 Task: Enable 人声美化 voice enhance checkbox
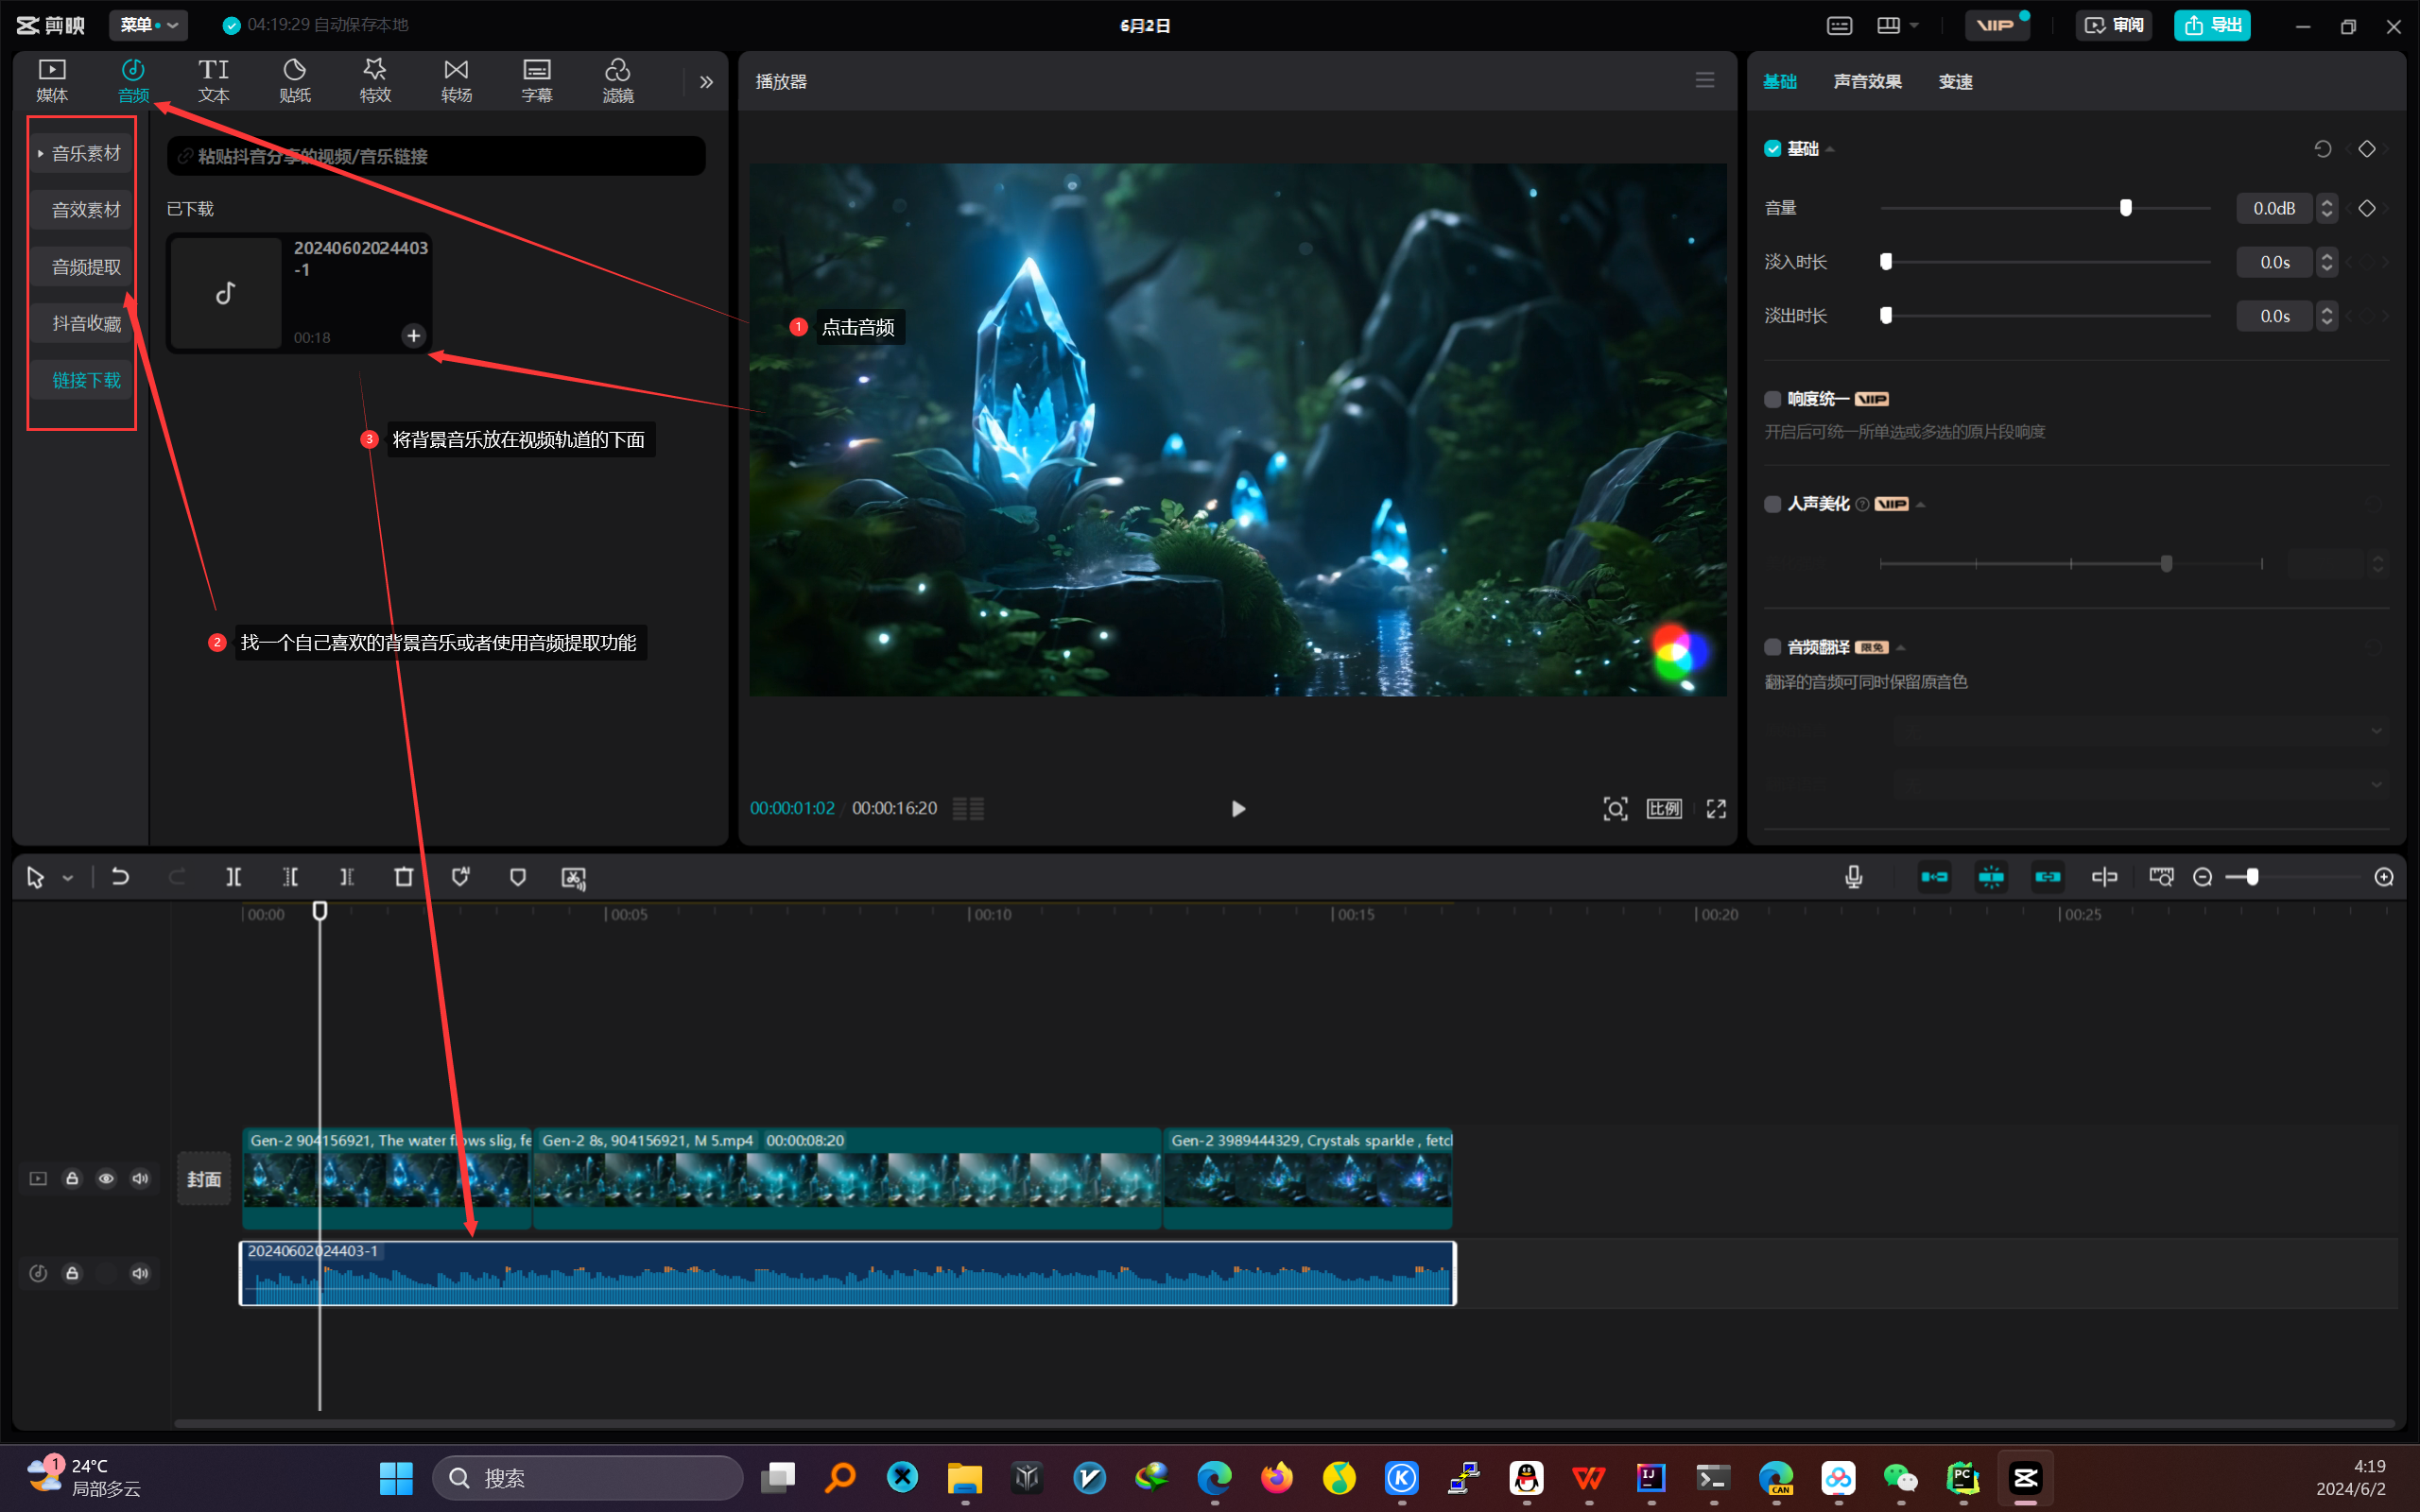pyautogui.click(x=1772, y=504)
